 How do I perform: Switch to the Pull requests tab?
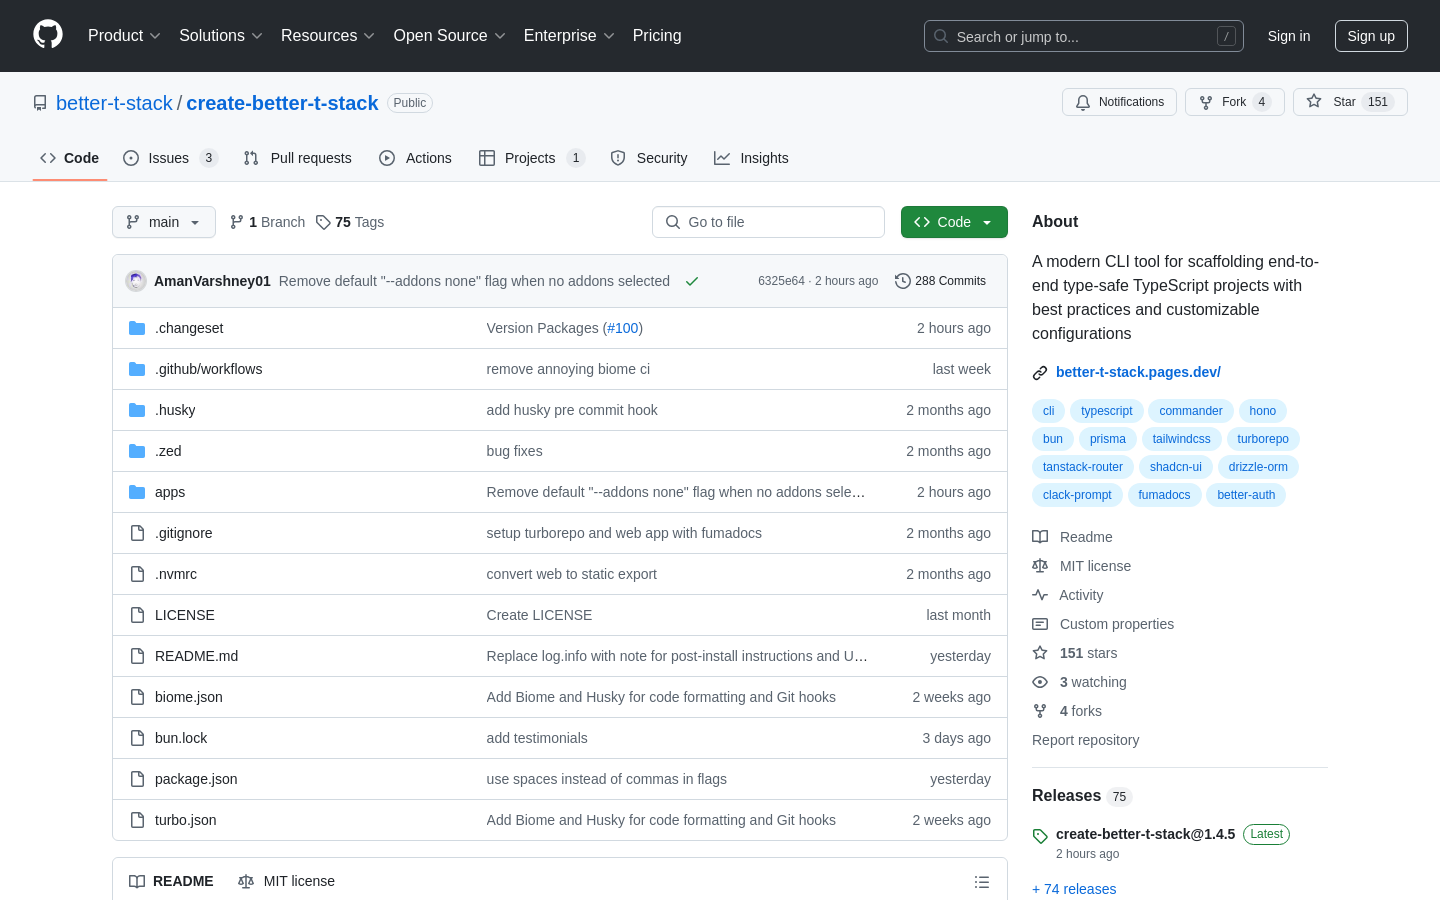click(x=298, y=158)
